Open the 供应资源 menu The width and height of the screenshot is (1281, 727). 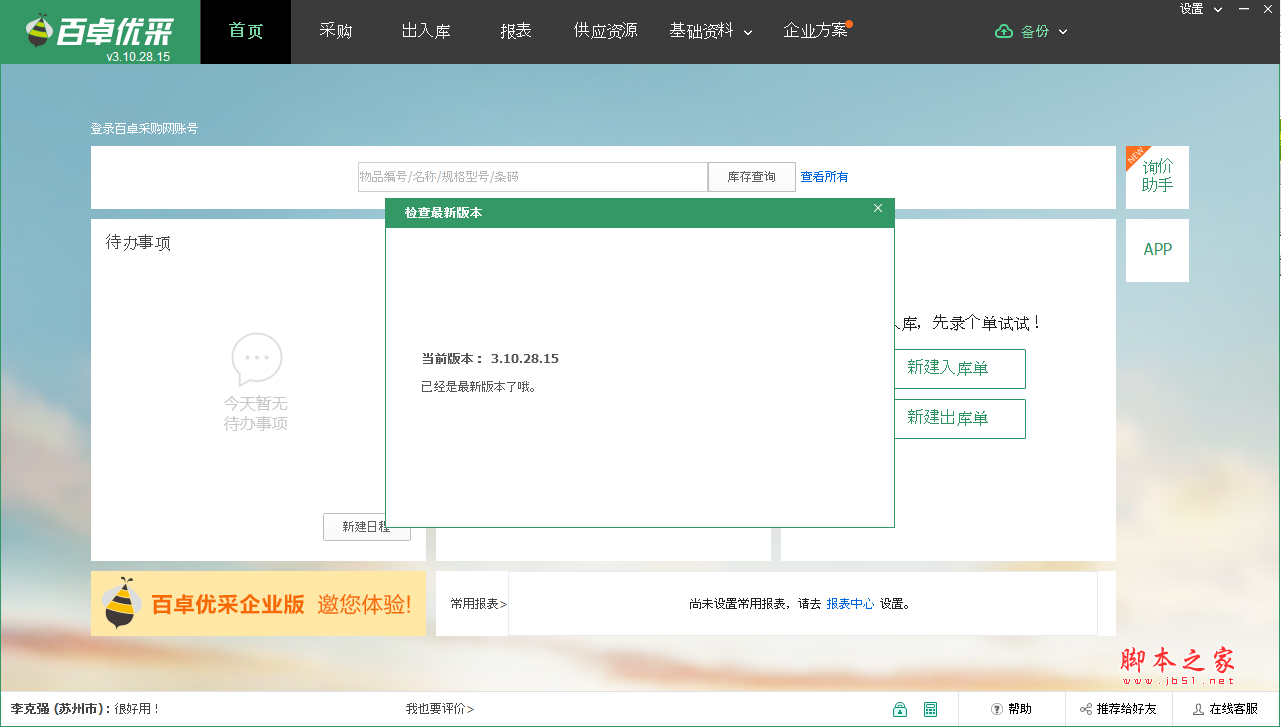tap(606, 31)
